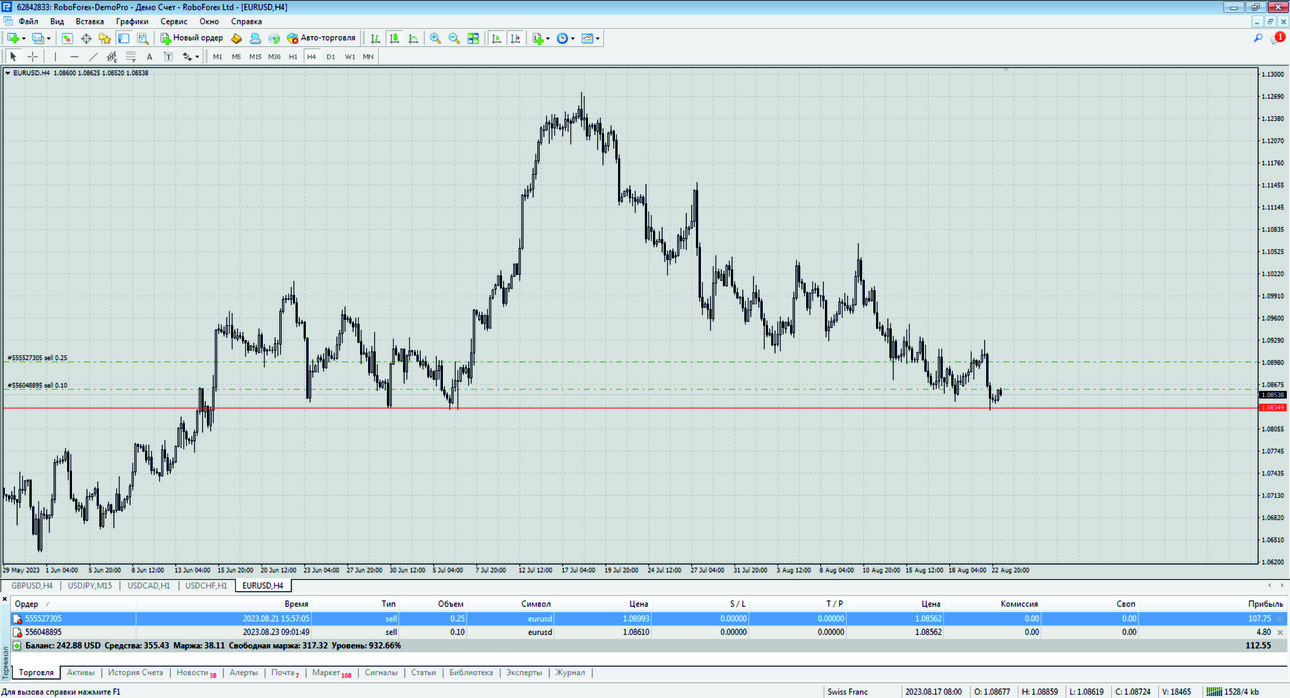Select the horizontal line drawing tool
The height and width of the screenshot is (698, 1290).
(x=74, y=56)
